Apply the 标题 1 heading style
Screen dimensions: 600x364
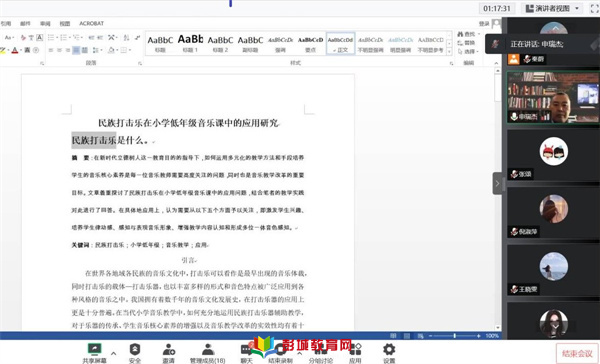pos(190,43)
